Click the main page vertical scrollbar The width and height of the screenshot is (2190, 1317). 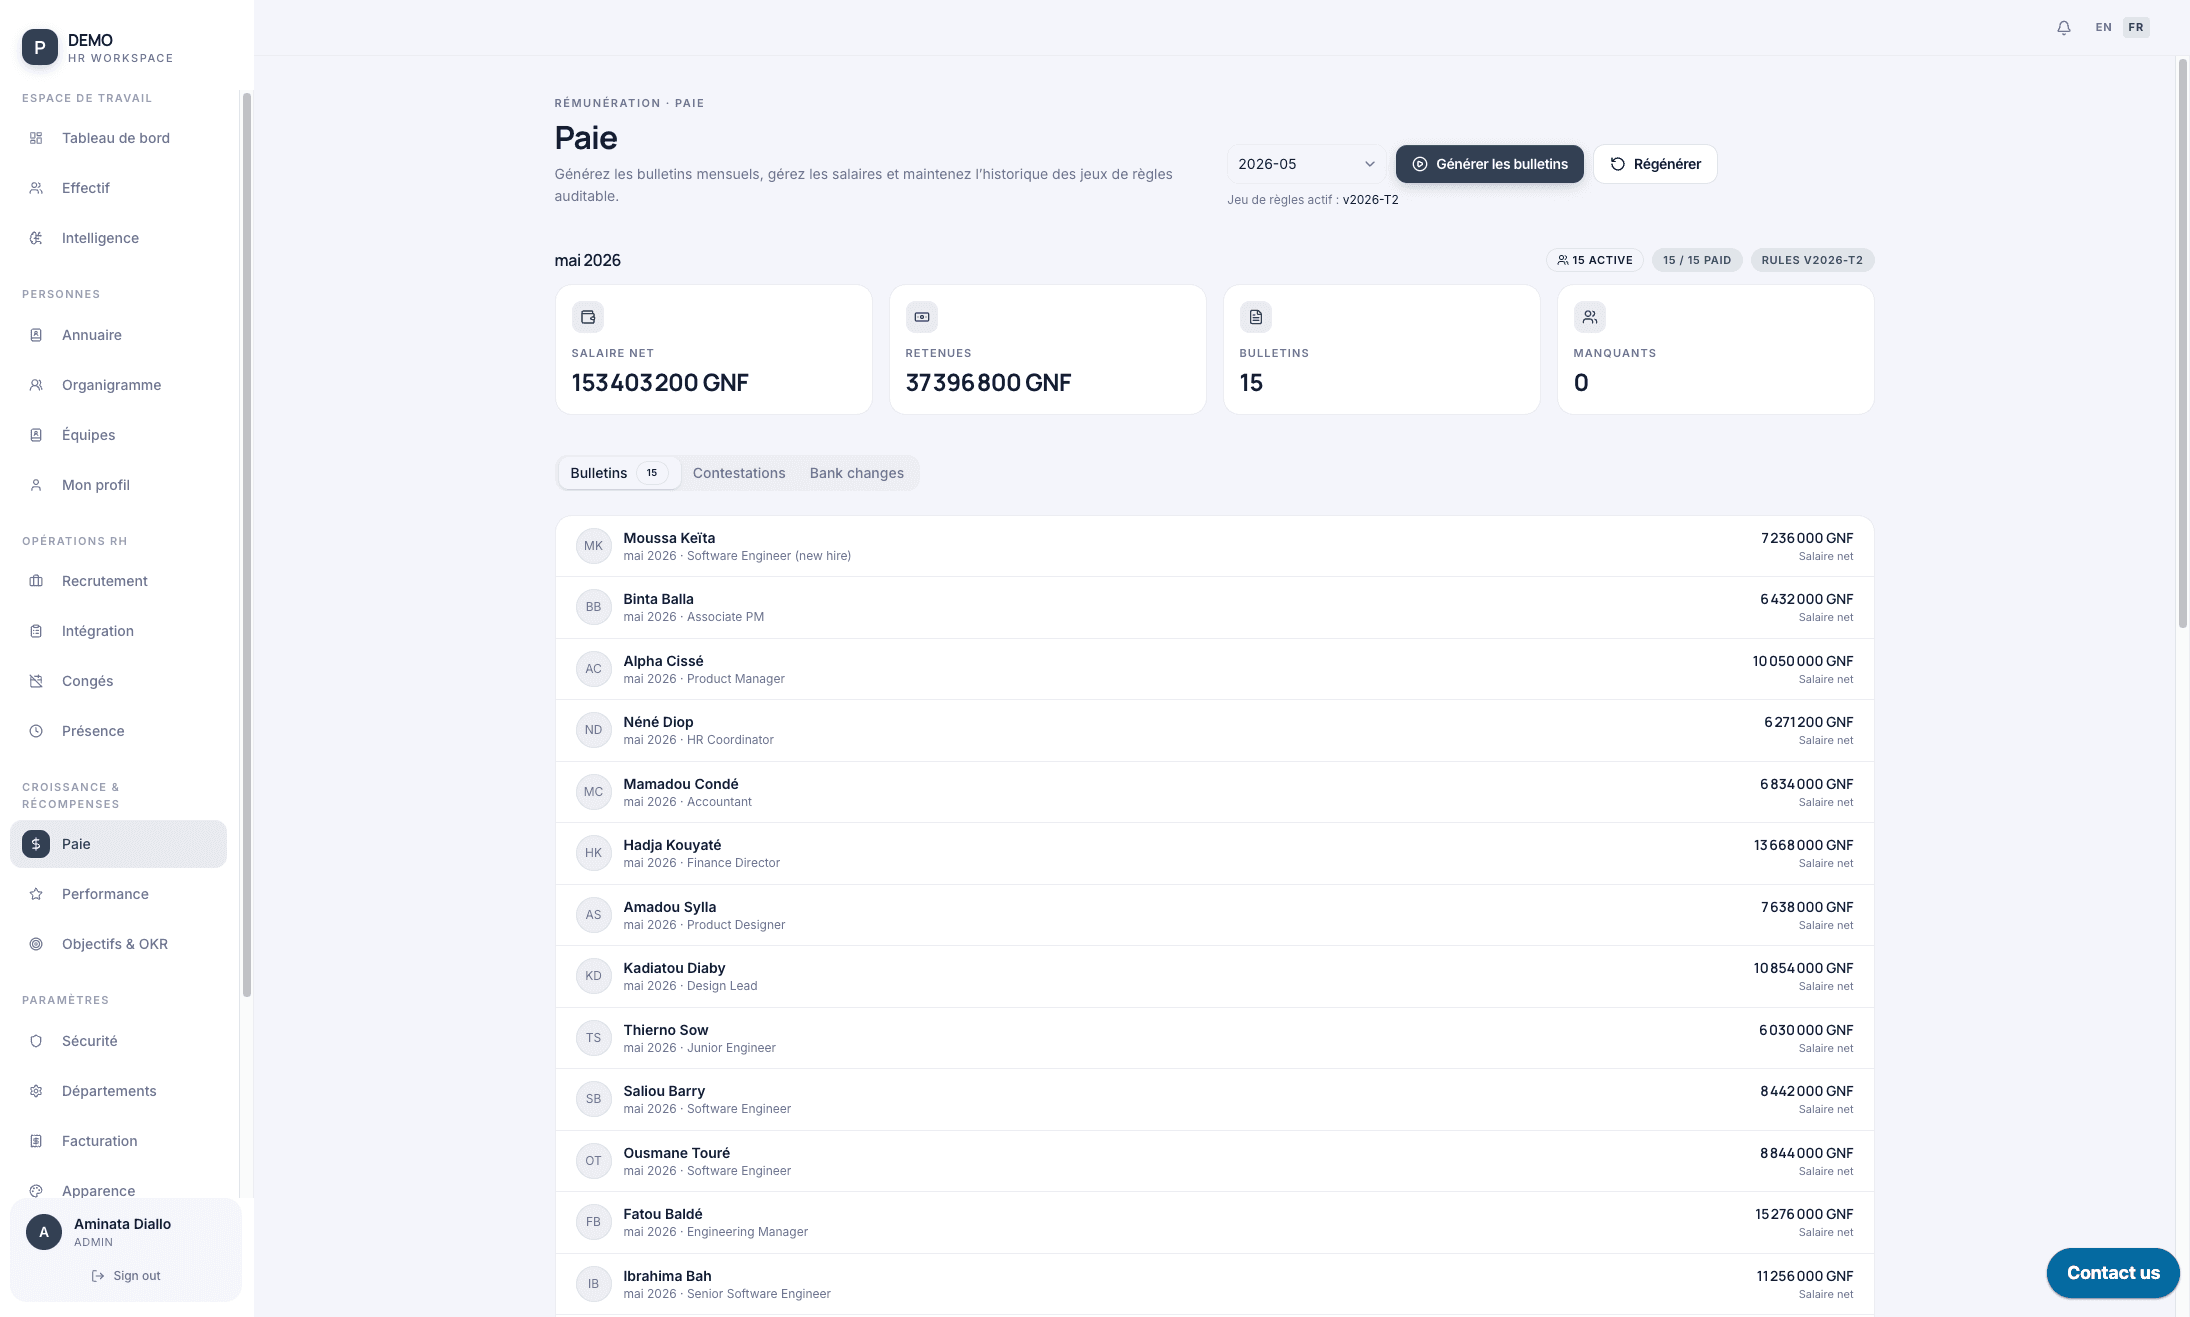tap(2183, 343)
